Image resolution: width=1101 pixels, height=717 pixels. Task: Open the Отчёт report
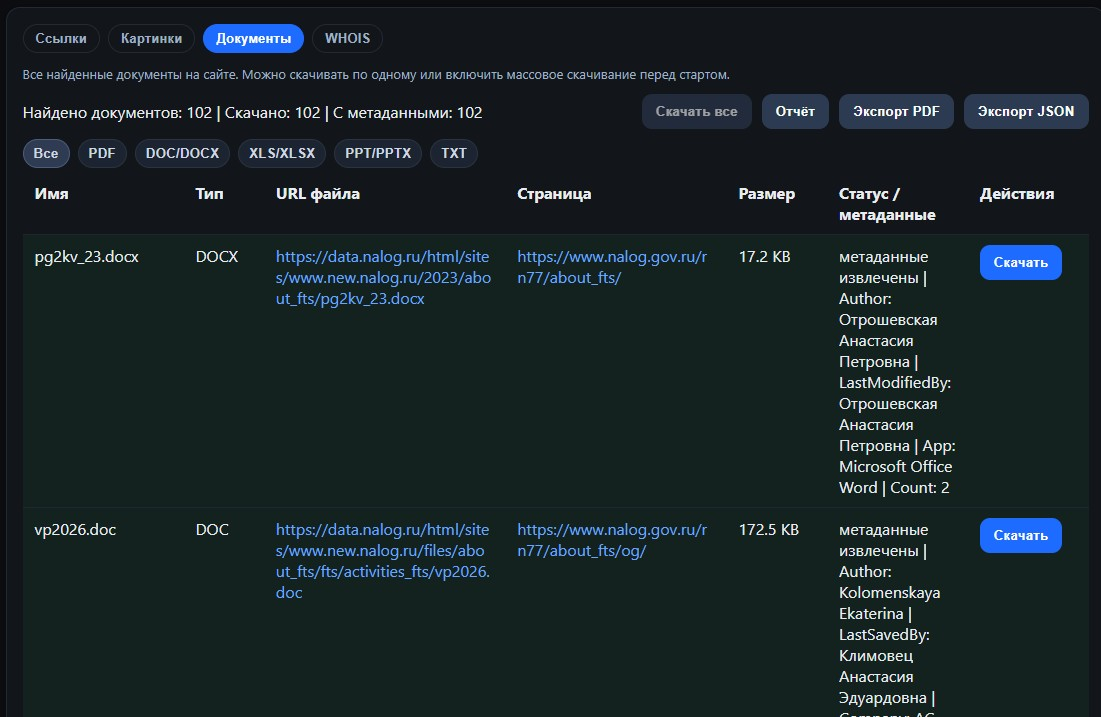795,111
